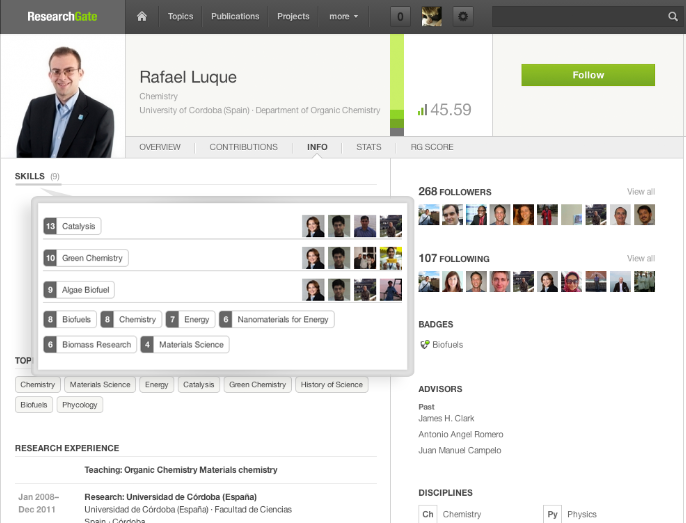Click the search magnifier icon
This screenshot has width=686, height=523.
click(673, 16)
